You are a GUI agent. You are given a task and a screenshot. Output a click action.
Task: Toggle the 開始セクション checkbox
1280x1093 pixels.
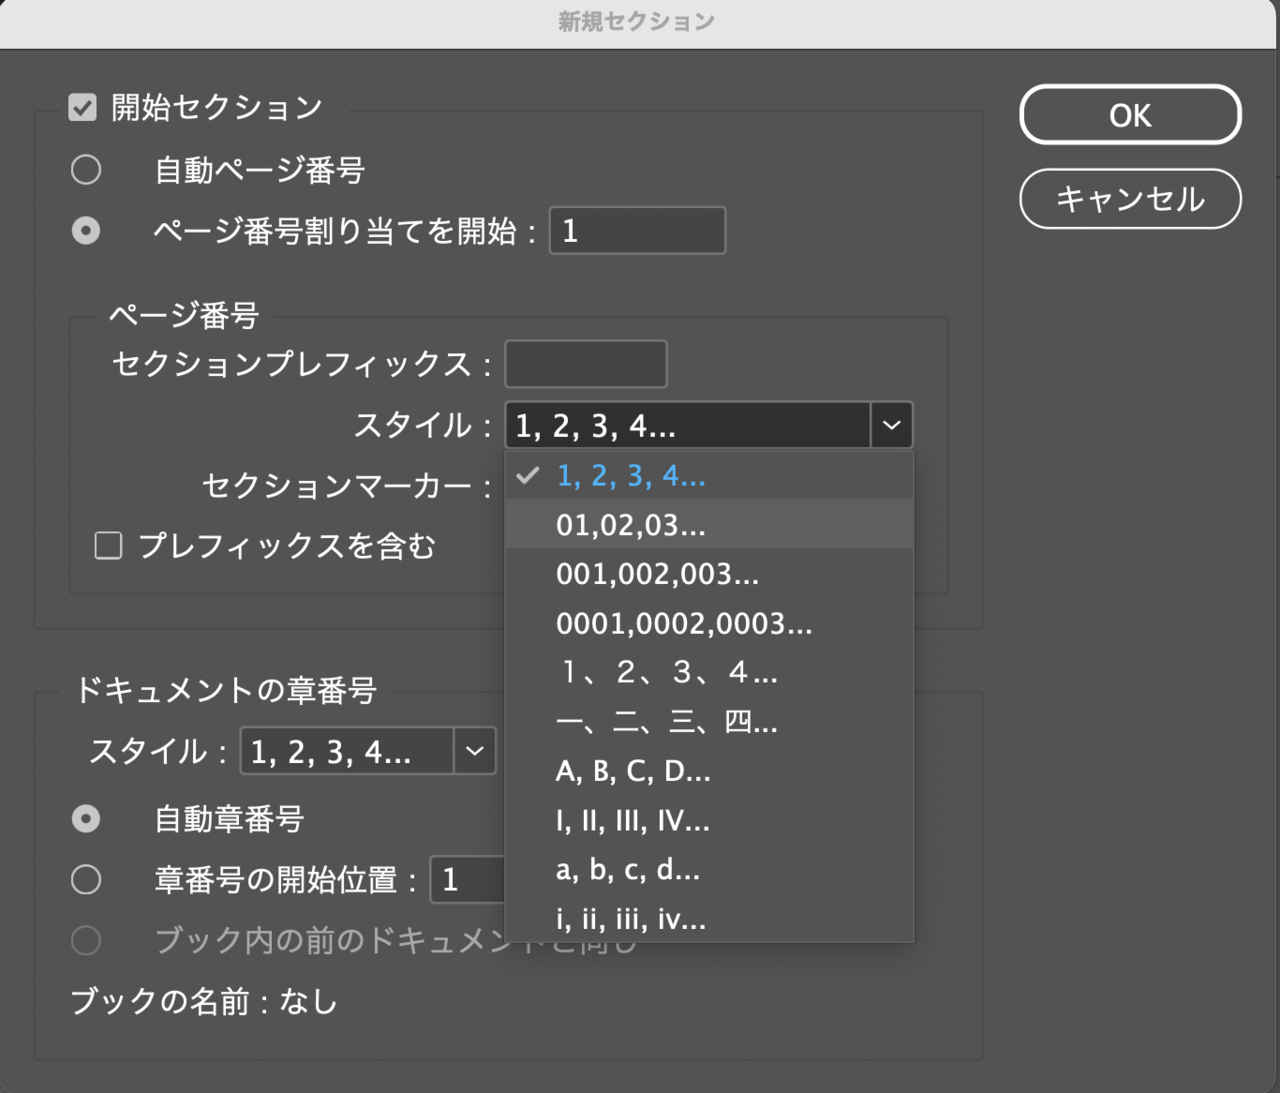[83, 107]
